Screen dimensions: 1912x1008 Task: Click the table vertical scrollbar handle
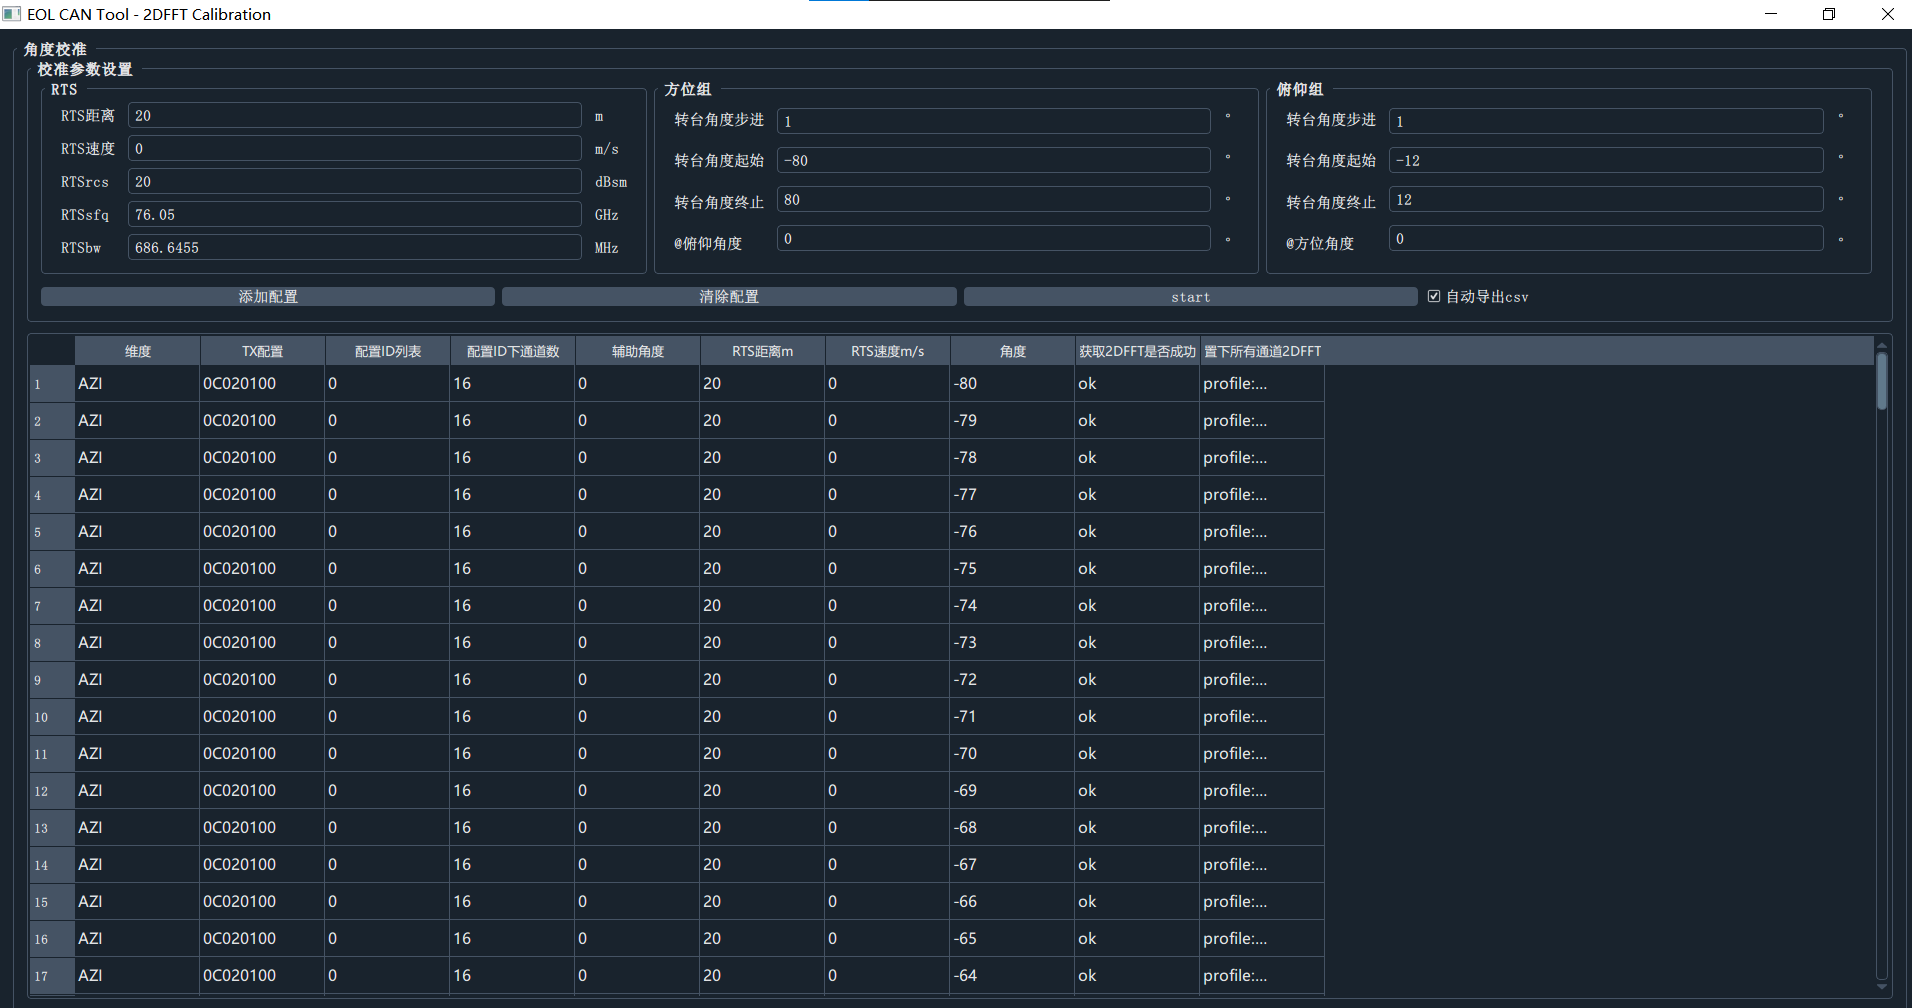pos(1882,380)
